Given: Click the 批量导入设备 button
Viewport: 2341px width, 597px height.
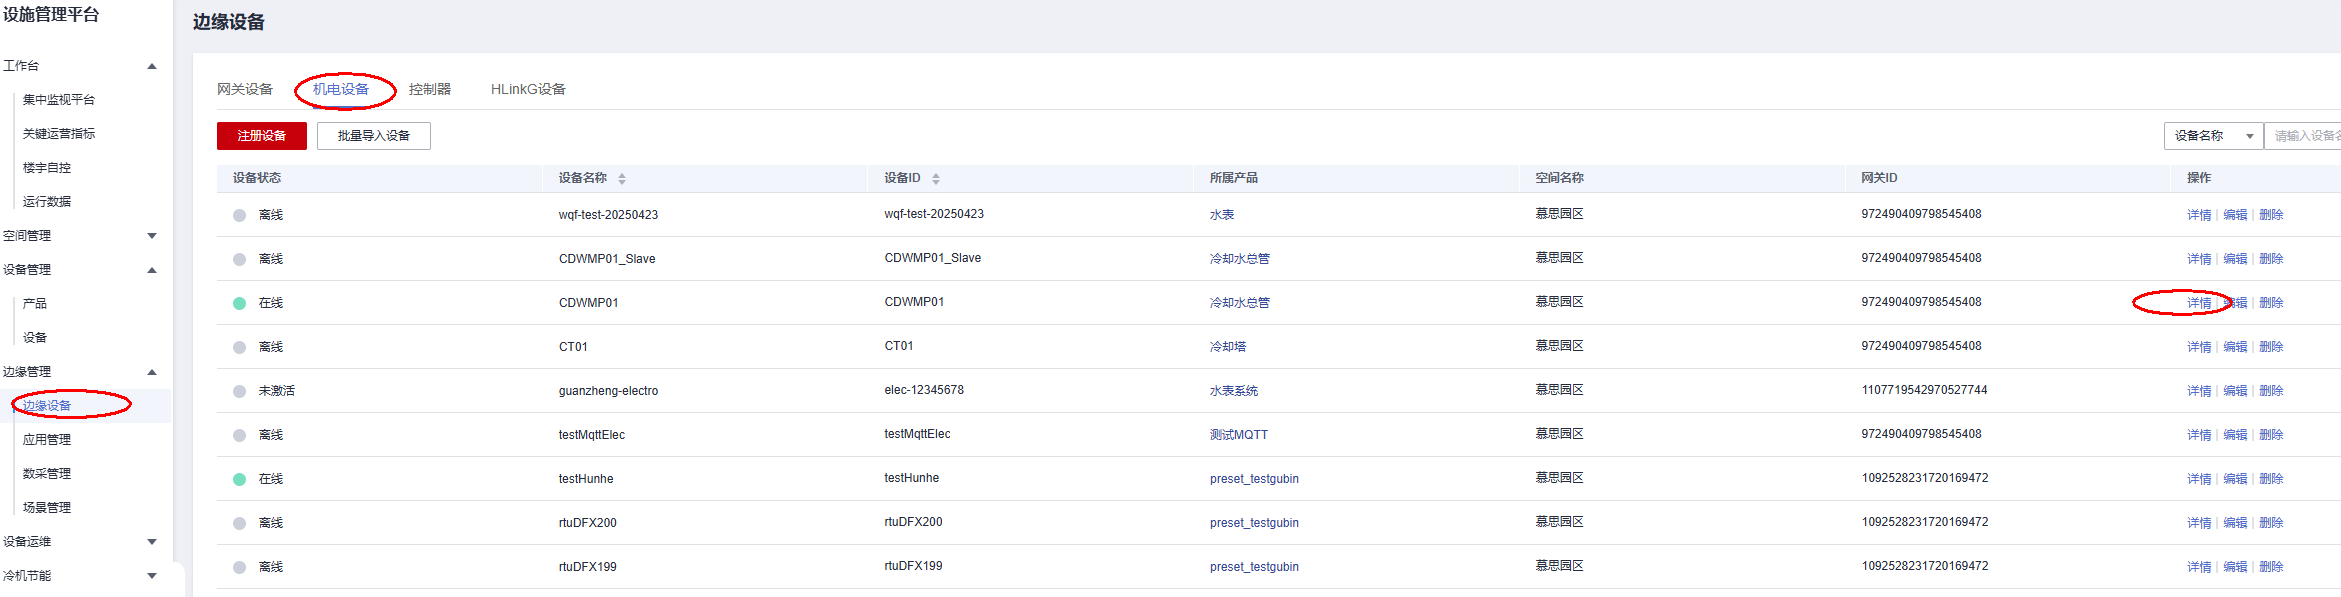Looking at the screenshot, I should coord(374,136).
